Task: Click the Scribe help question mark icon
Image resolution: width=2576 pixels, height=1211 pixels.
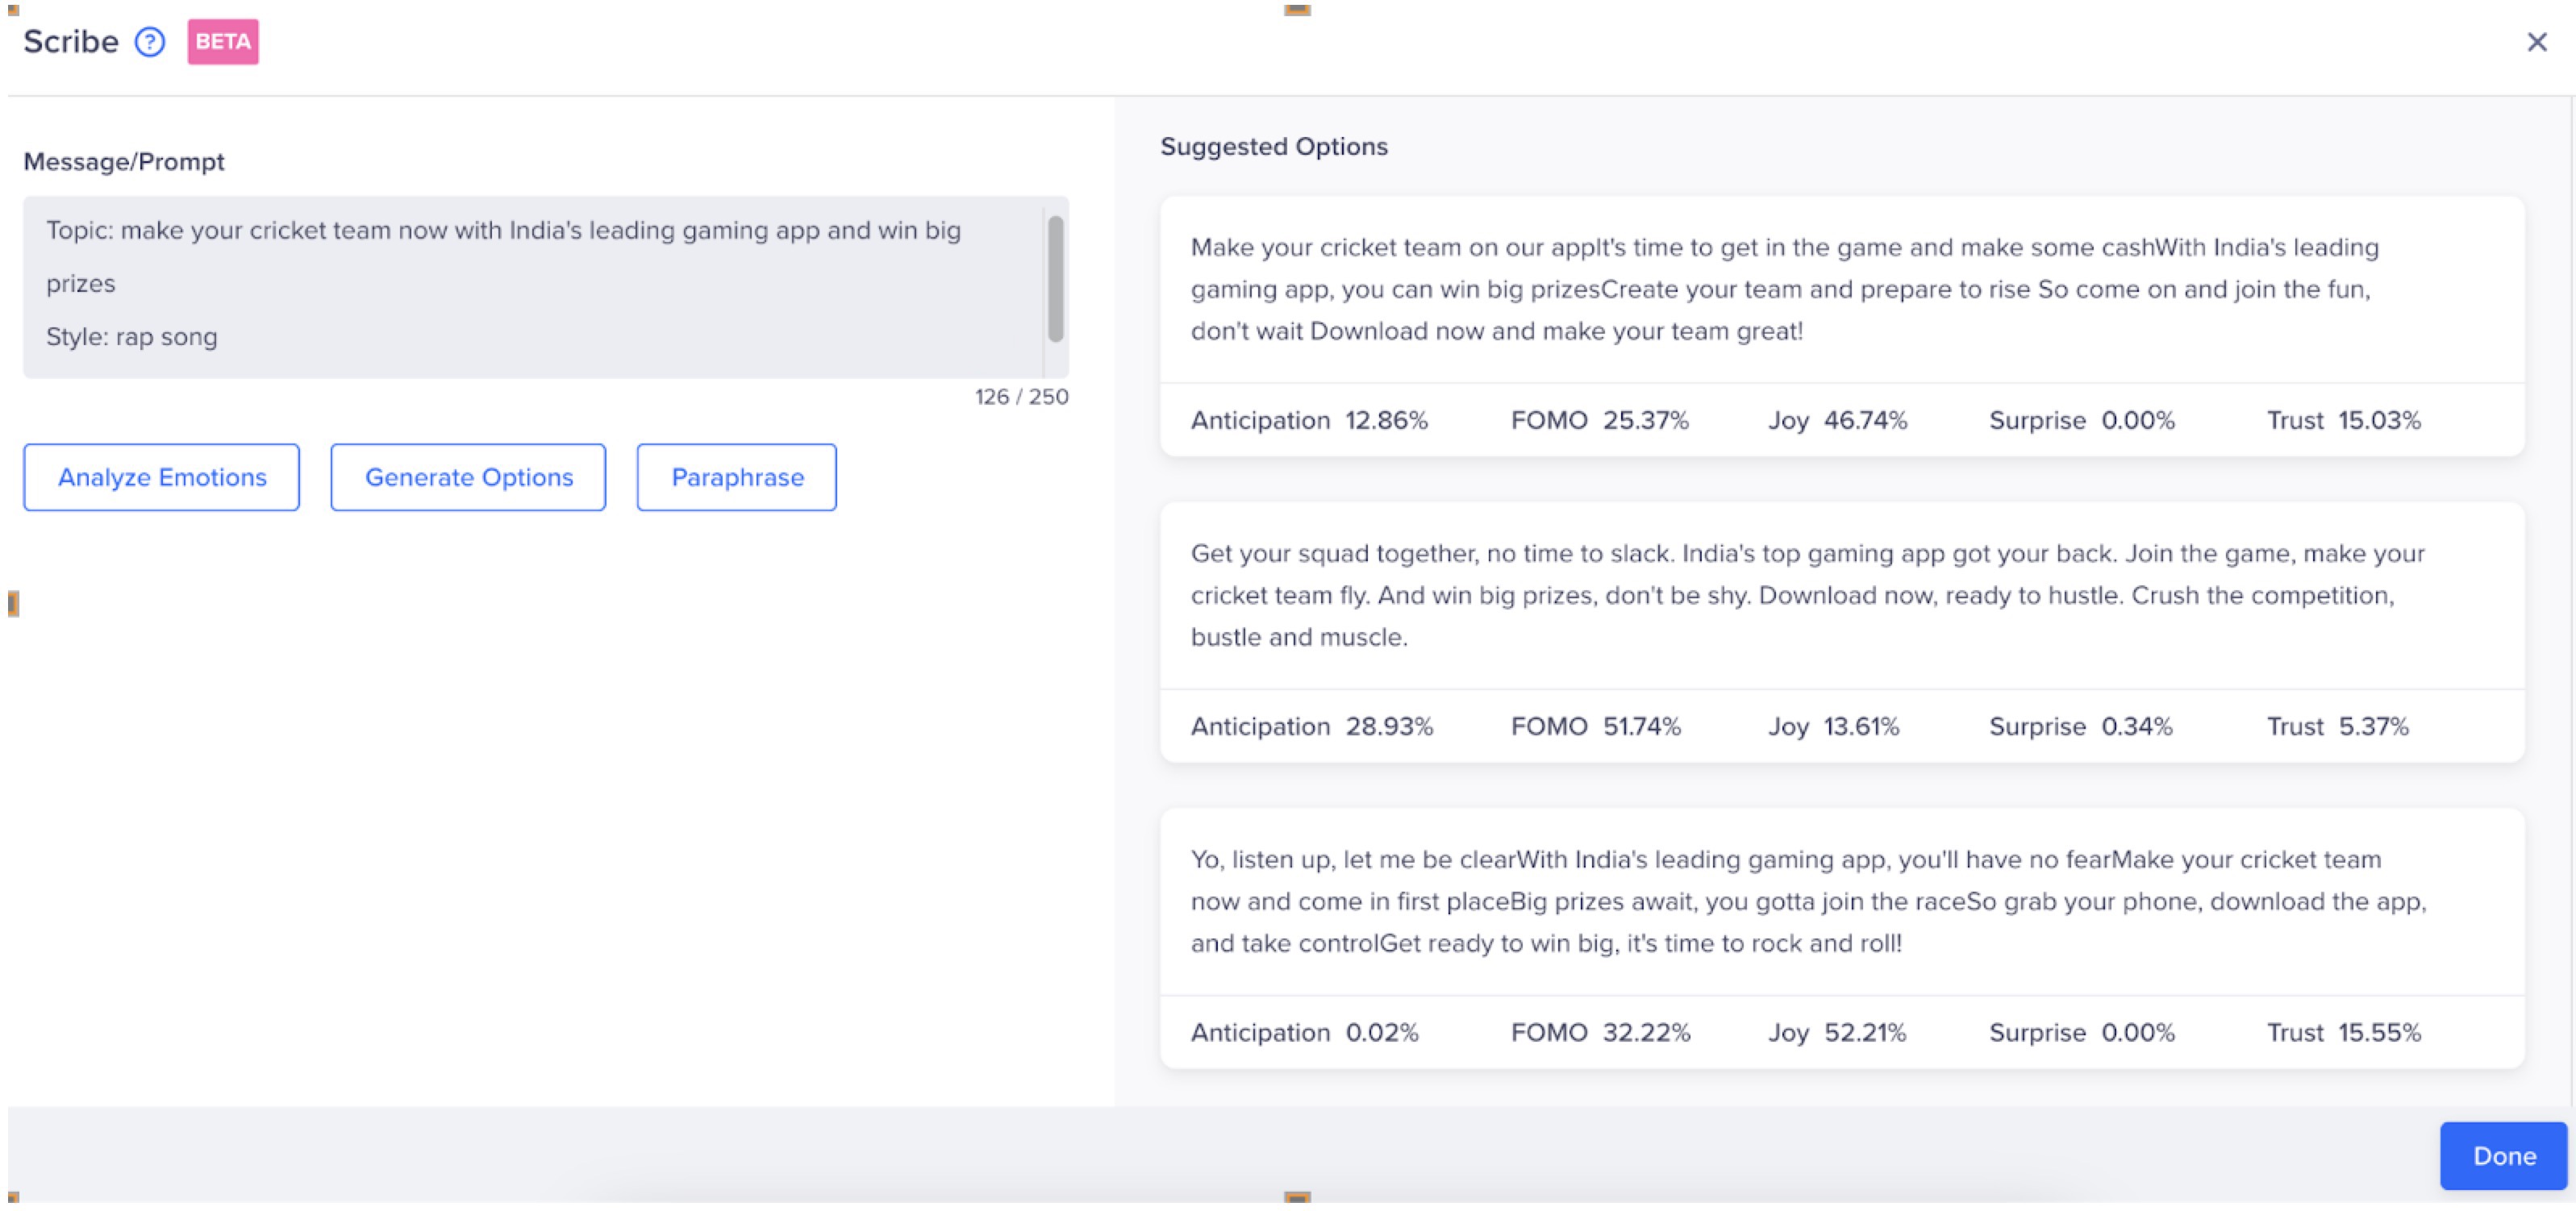Action: (x=150, y=42)
